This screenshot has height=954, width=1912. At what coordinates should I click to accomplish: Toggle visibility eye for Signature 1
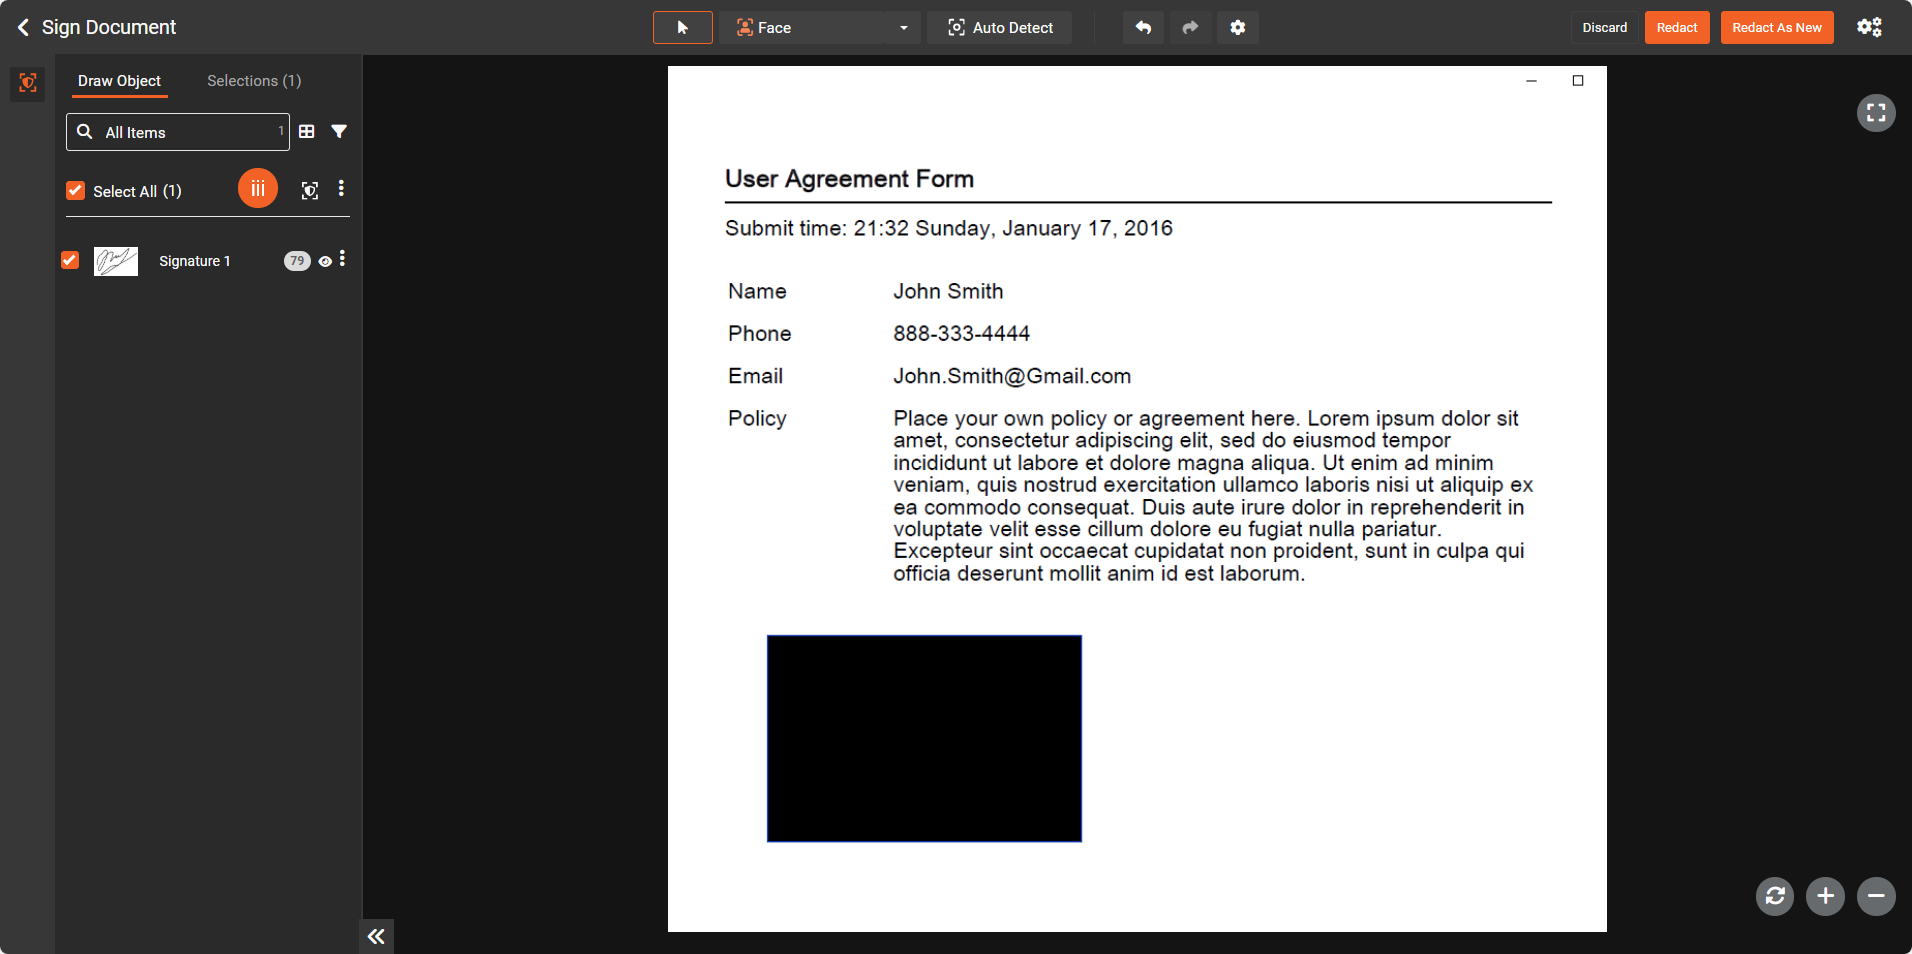pyautogui.click(x=325, y=261)
